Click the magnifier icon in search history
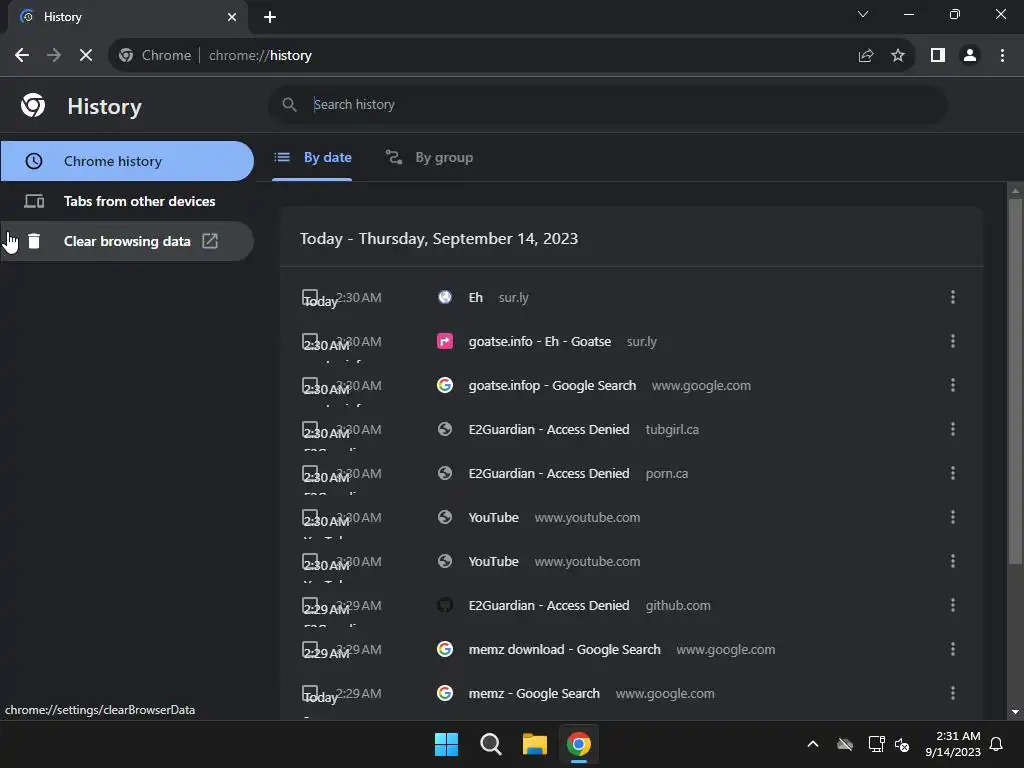 pyautogui.click(x=289, y=104)
